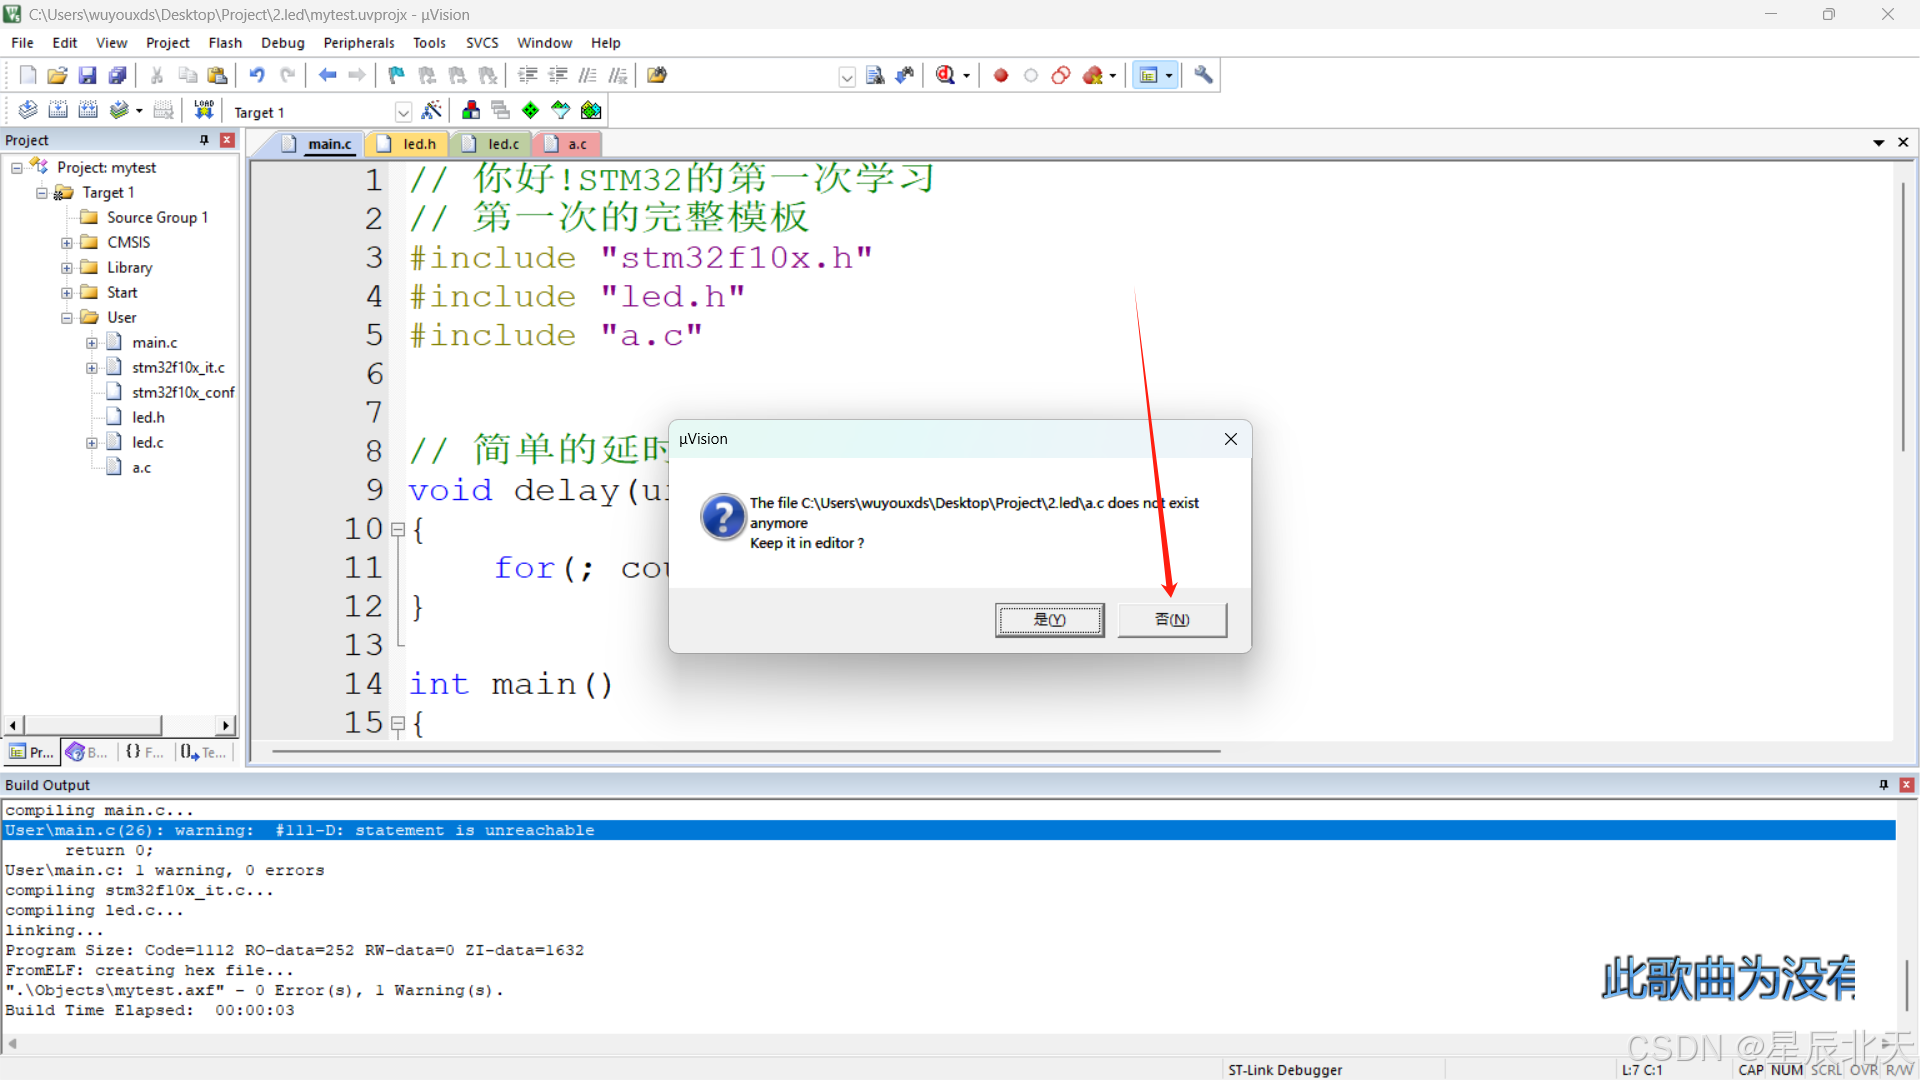Screen dimensions: 1920x1080
Task: Open the Target 1 dropdown
Action: click(x=403, y=112)
